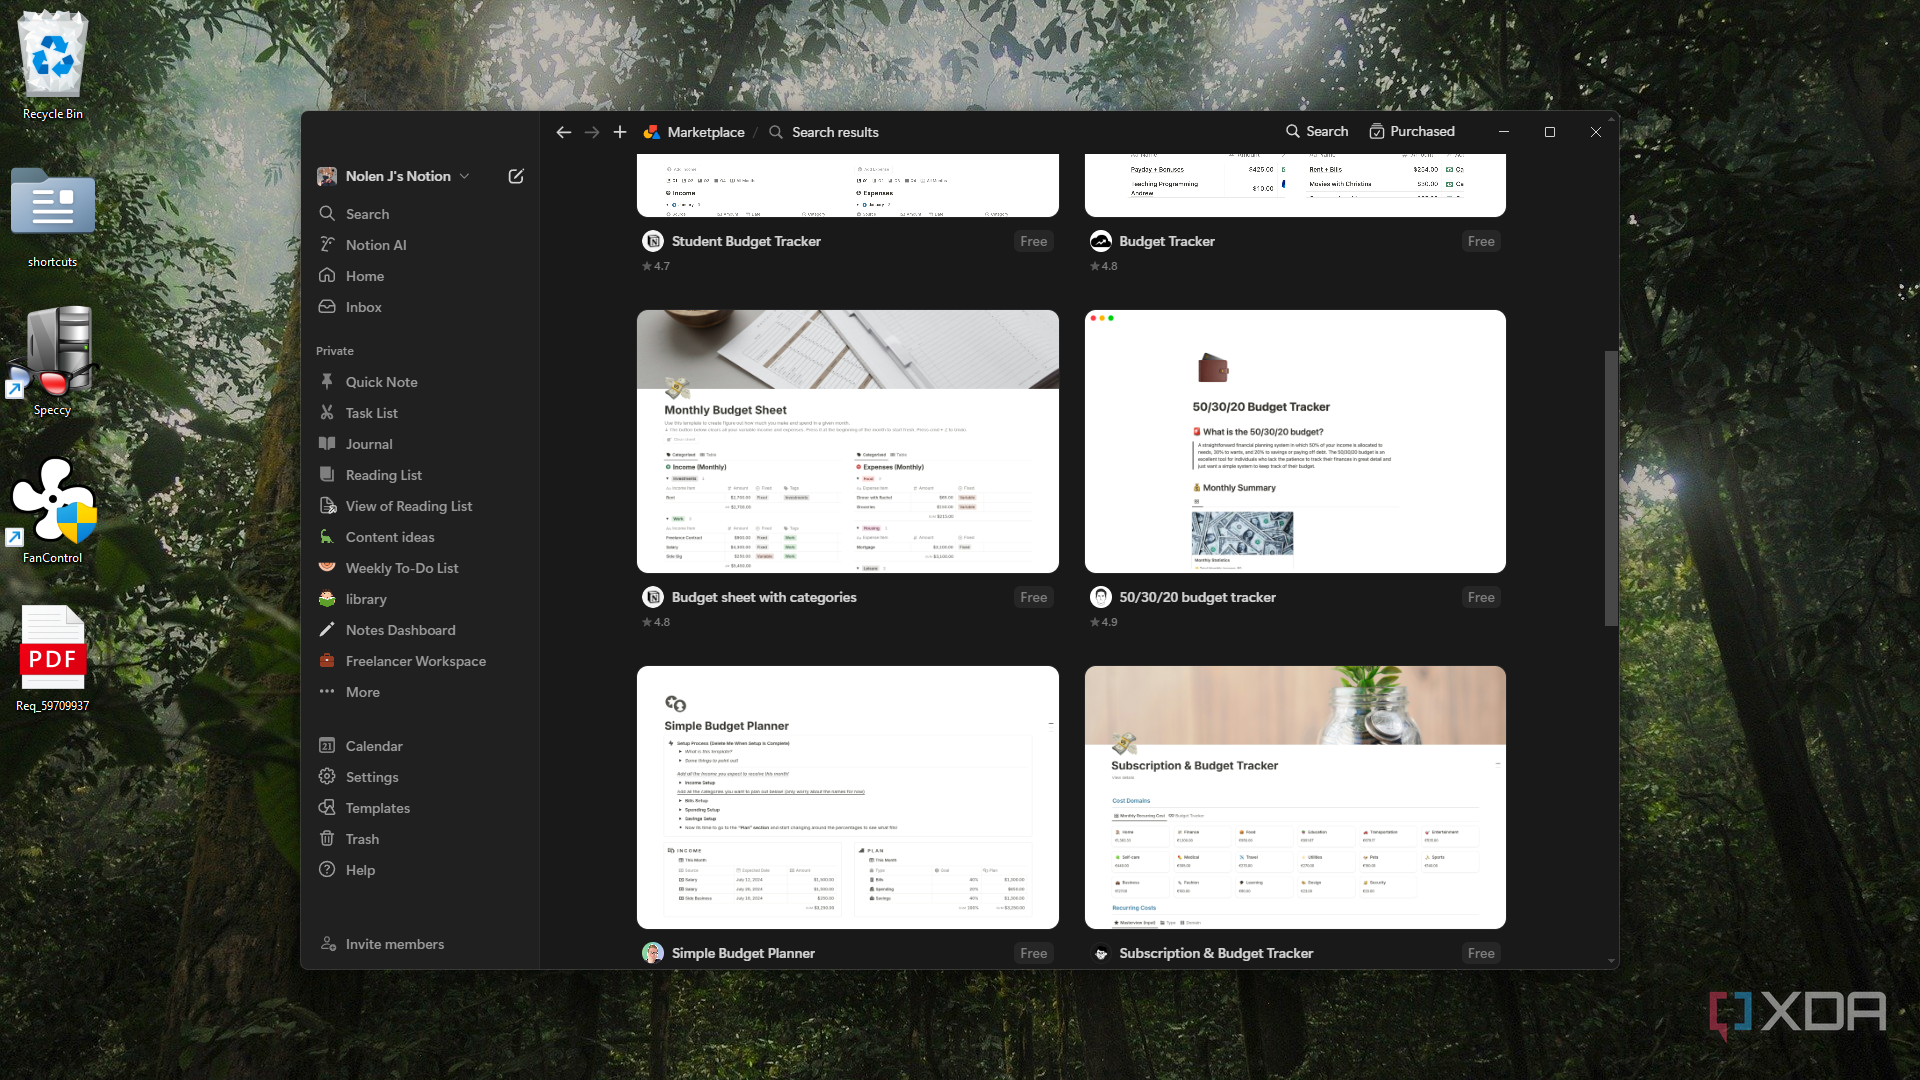Go forward with the right arrow
This screenshot has width=1920, height=1080.
pyautogui.click(x=592, y=132)
